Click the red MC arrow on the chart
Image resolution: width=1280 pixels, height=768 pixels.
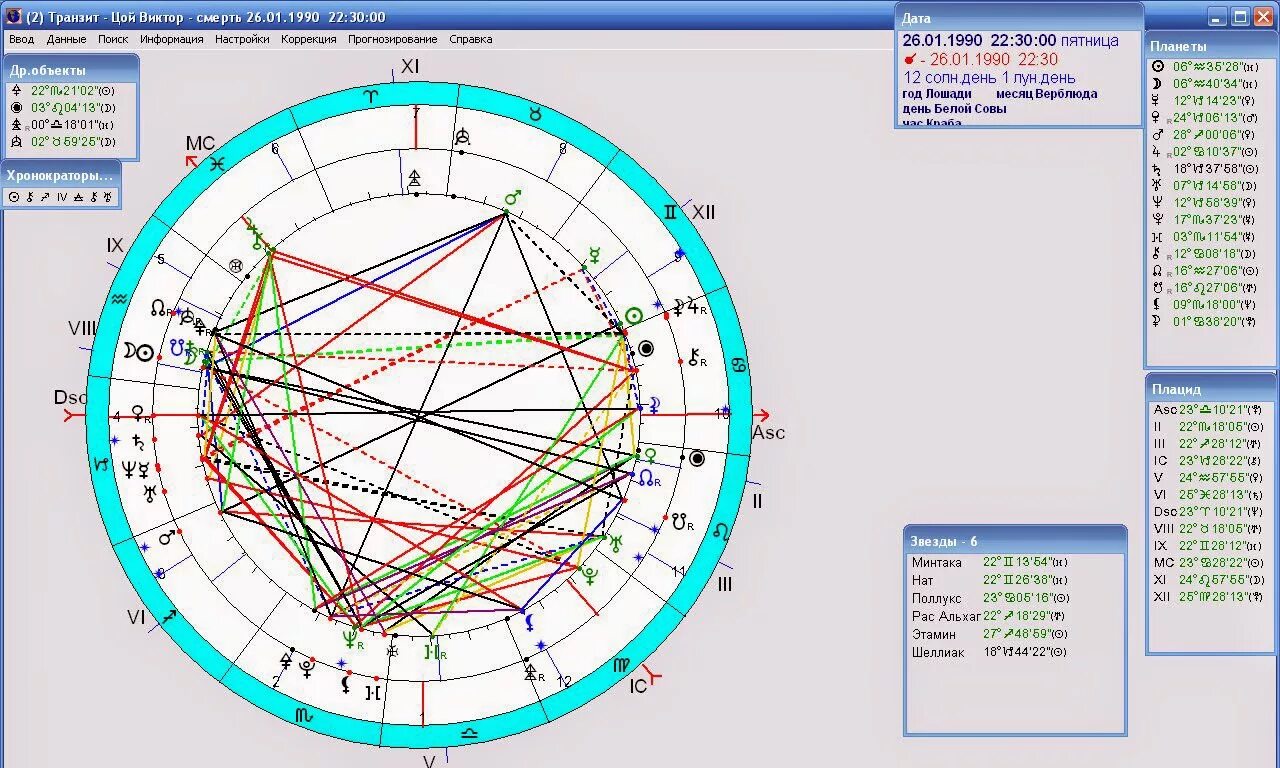tap(192, 160)
